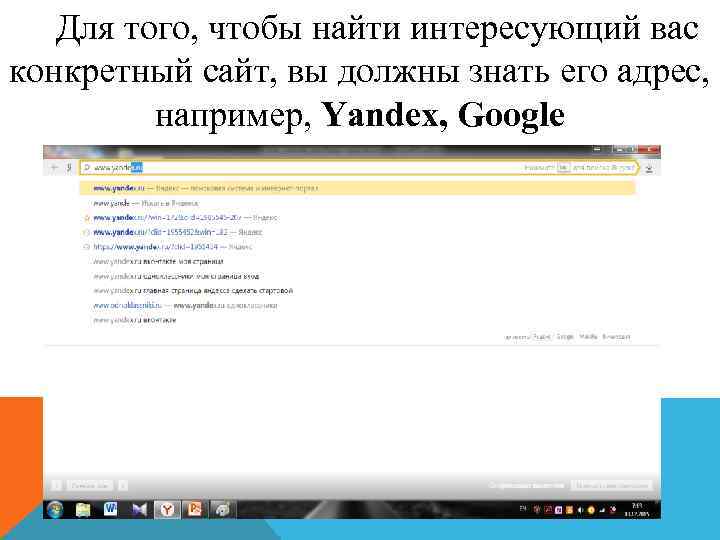Open https://www.yandex.ru/?clid=1955454 history suggestion
This screenshot has width=720, height=540.
[173, 247]
